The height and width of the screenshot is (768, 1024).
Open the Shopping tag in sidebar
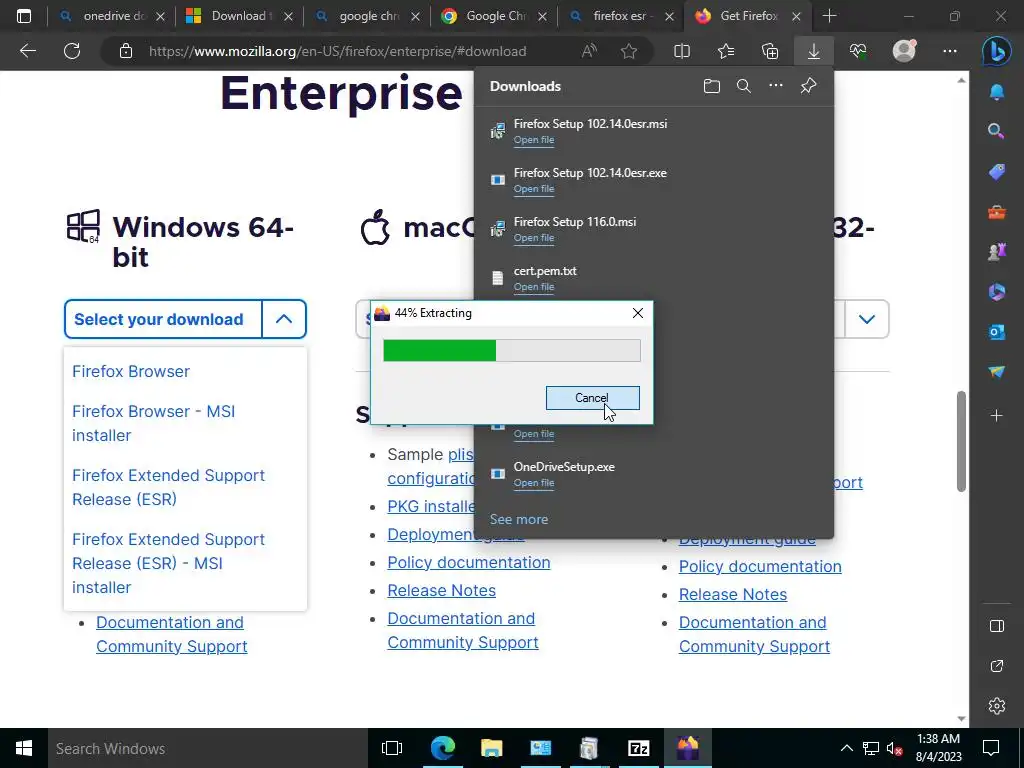click(997, 172)
